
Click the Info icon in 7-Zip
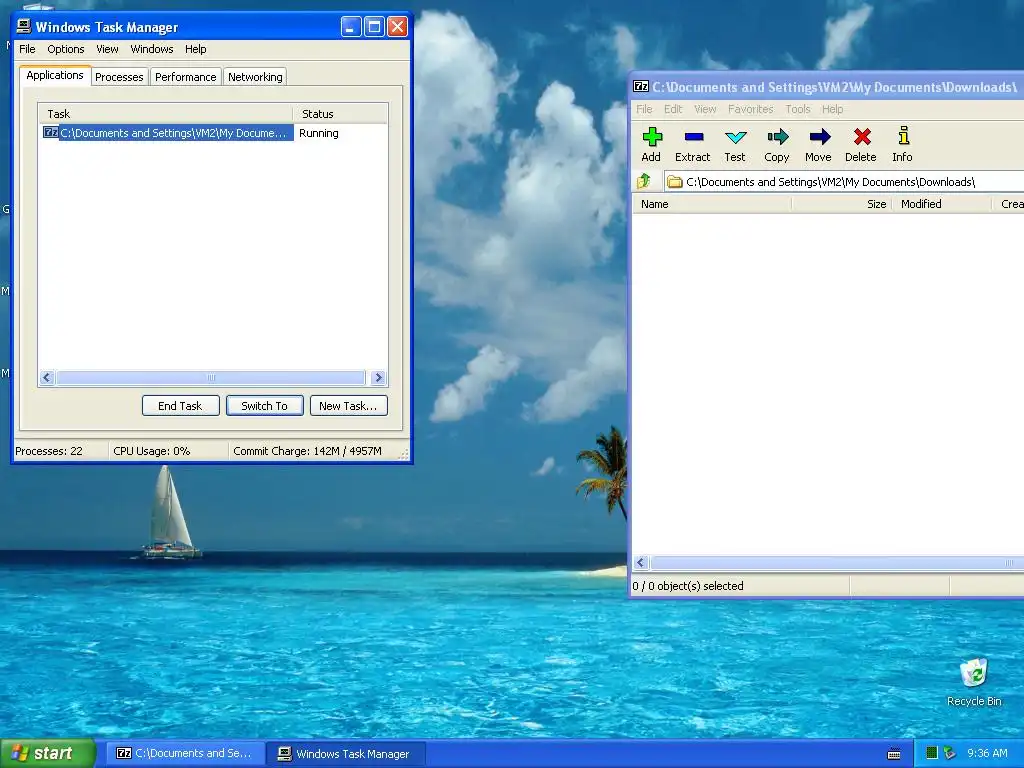[x=903, y=136]
